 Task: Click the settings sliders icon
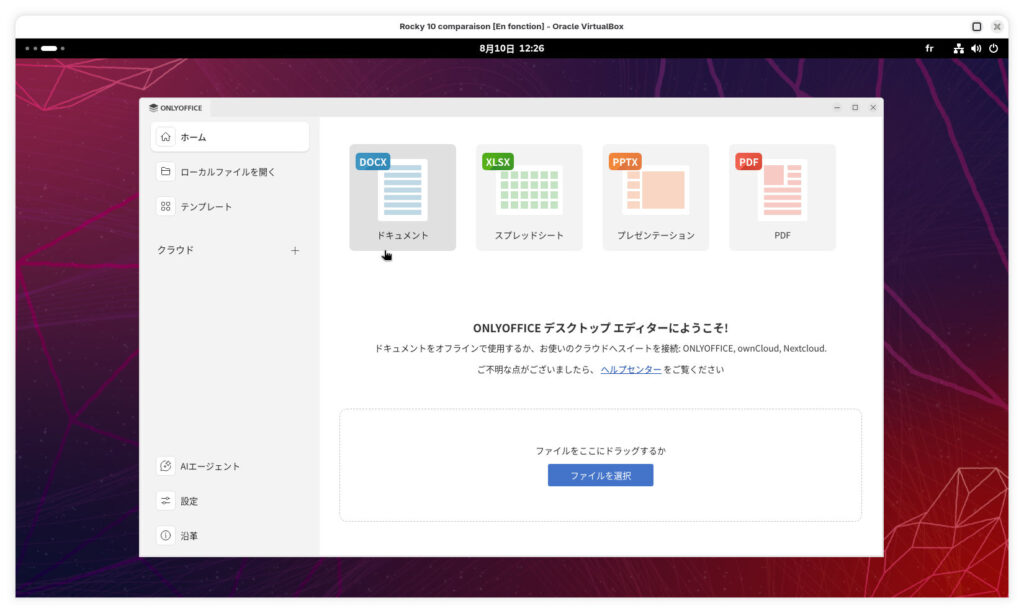tap(166, 501)
